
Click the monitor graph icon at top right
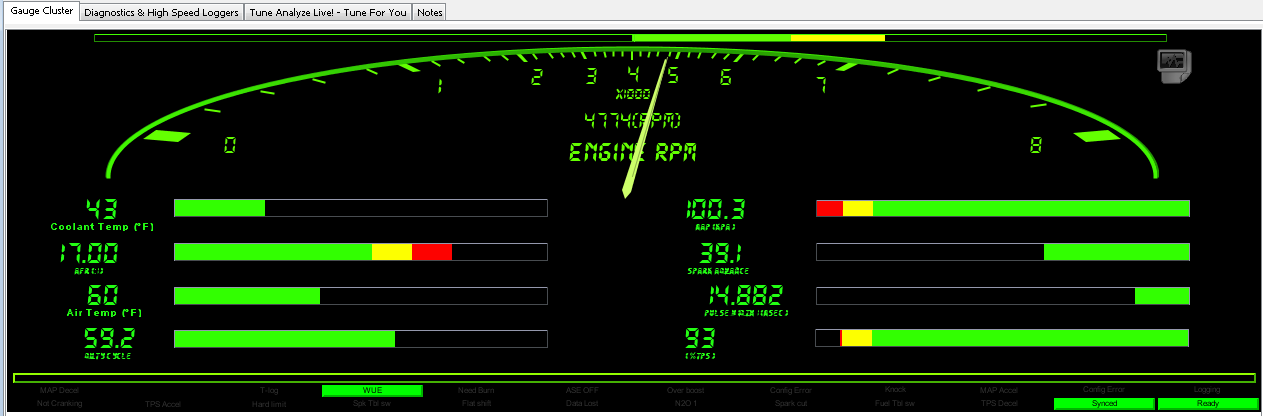pos(1171,65)
